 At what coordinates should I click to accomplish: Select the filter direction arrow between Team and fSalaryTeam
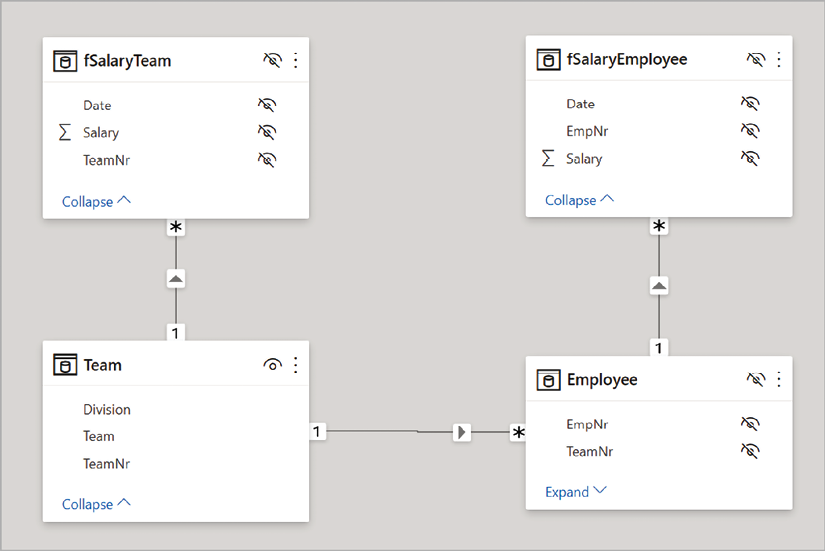[x=176, y=279]
